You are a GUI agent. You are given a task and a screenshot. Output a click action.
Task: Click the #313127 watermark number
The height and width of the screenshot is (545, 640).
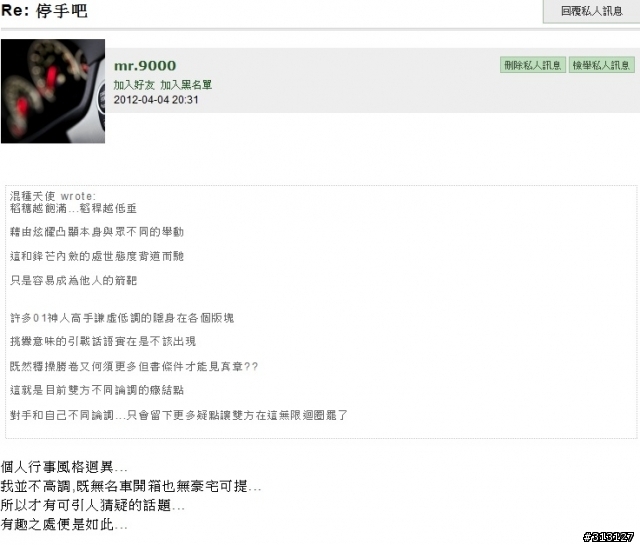[609, 537]
